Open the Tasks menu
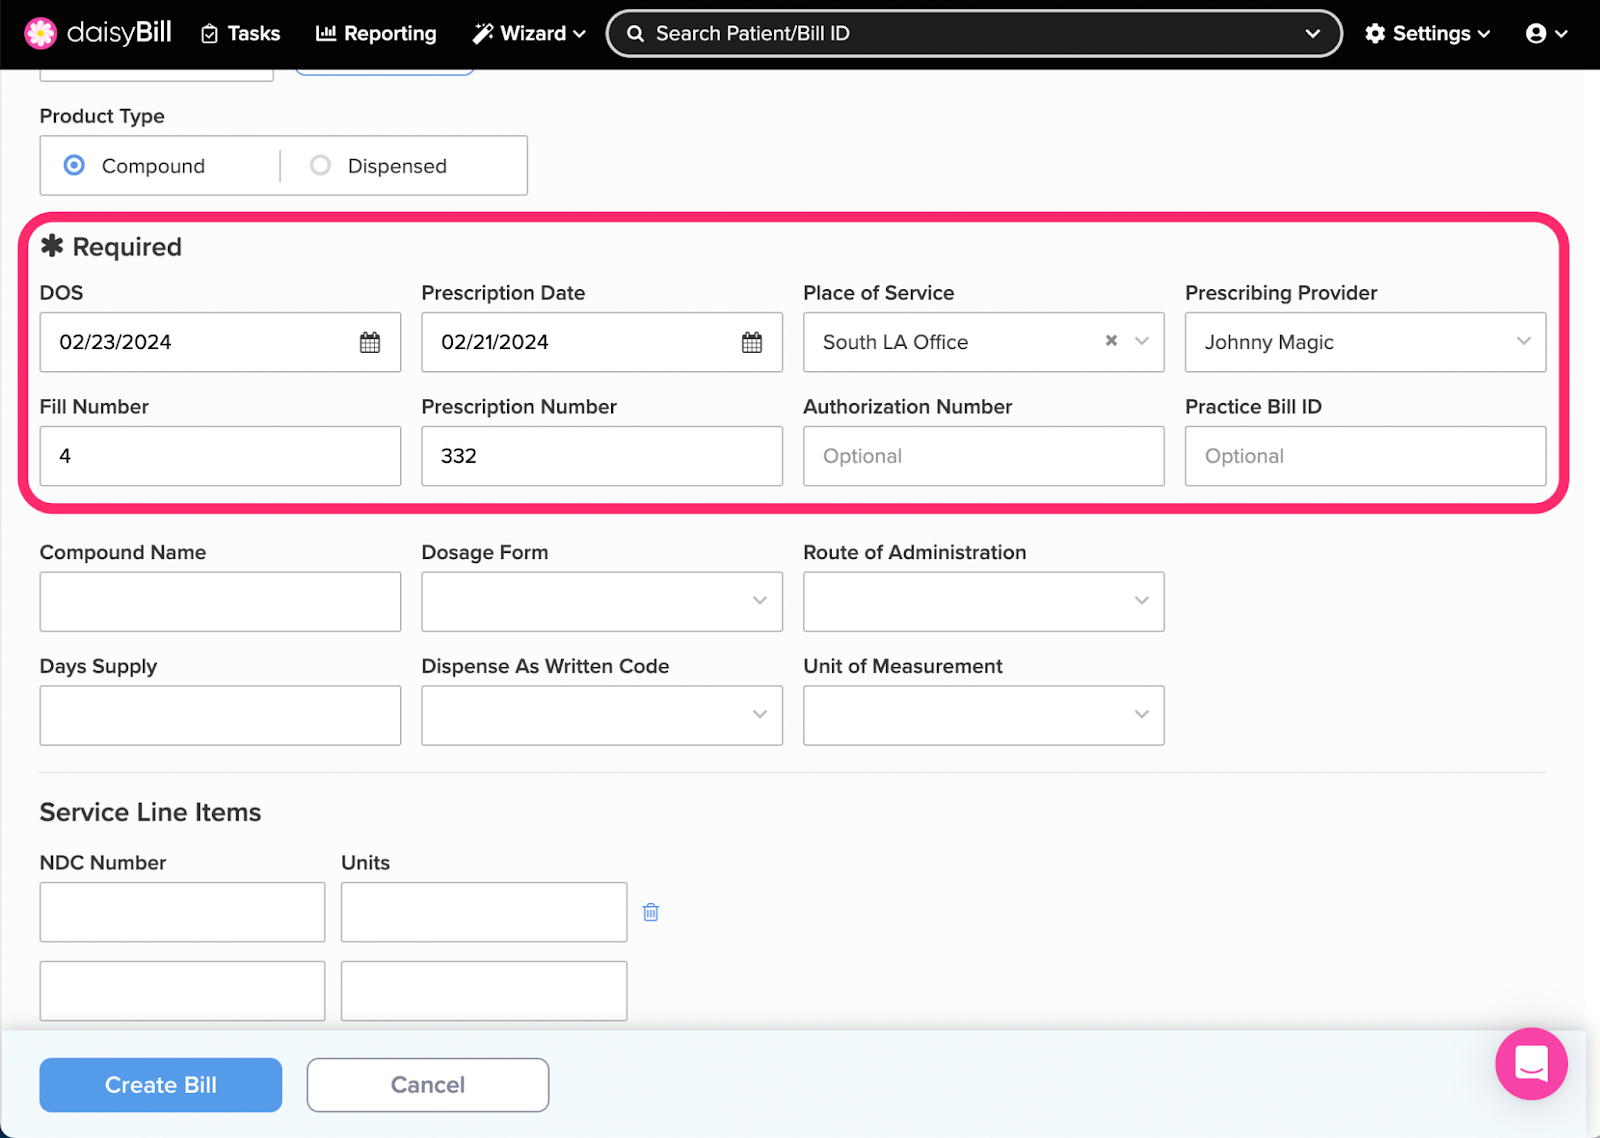 [x=239, y=33]
